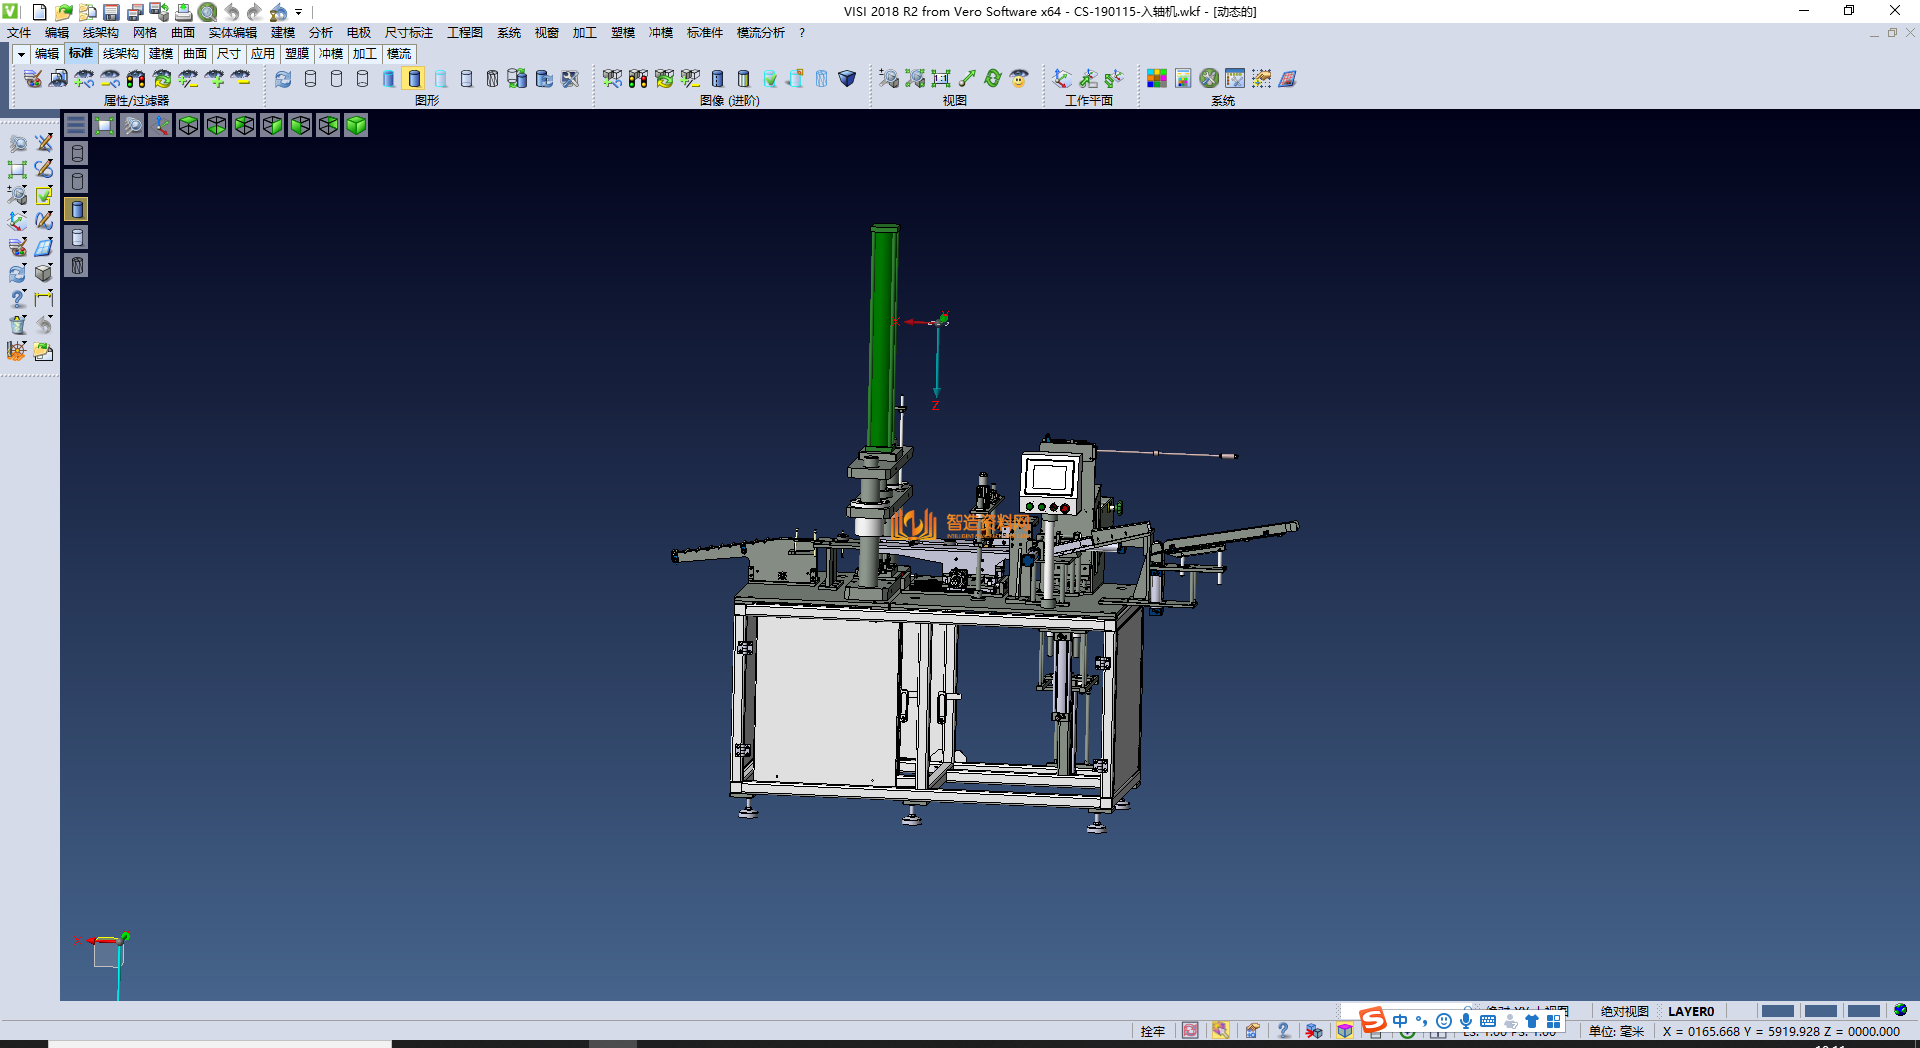Screen dimensions: 1920x1048
Task: Open the 文件 menu
Action: (19, 33)
